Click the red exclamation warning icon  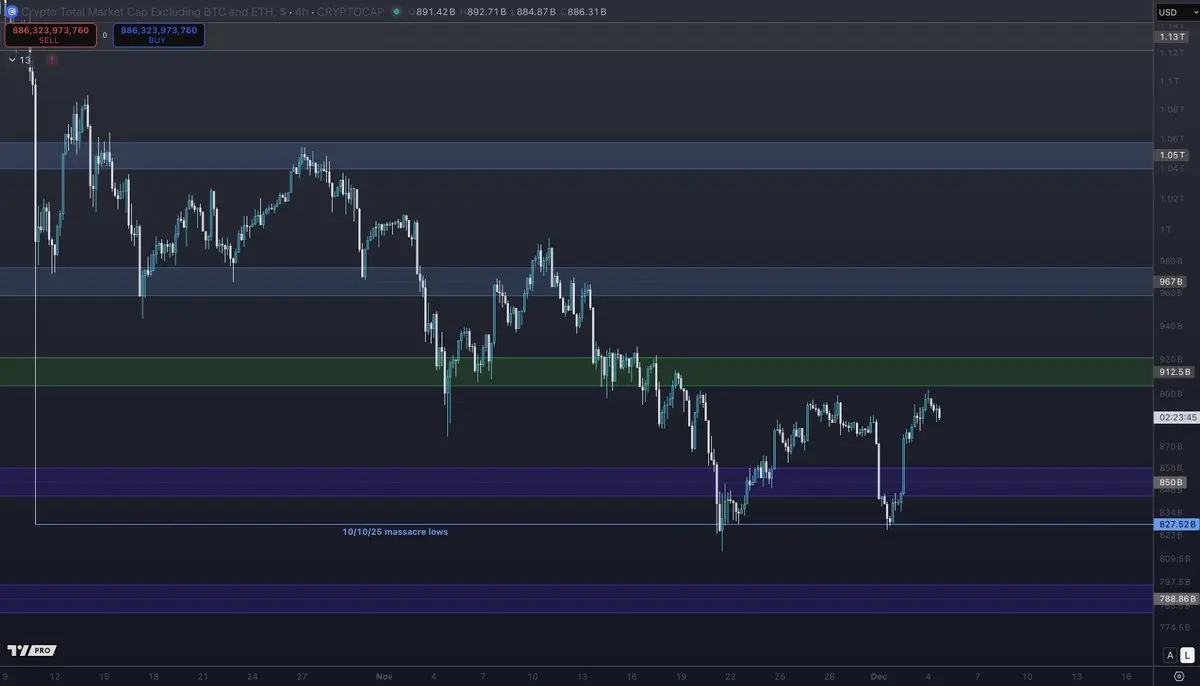pos(52,60)
